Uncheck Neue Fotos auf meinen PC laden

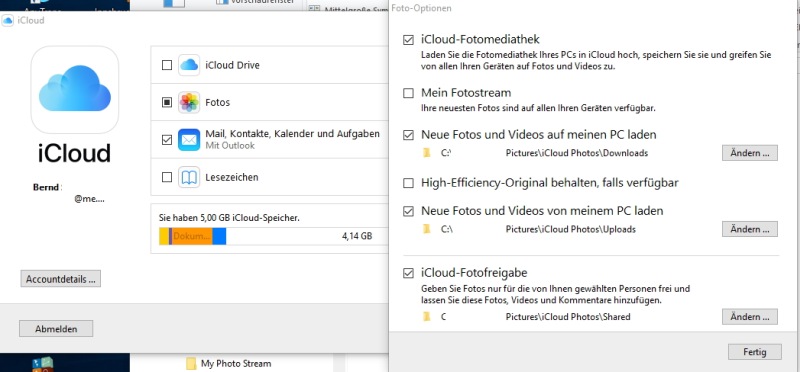tap(408, 135)
